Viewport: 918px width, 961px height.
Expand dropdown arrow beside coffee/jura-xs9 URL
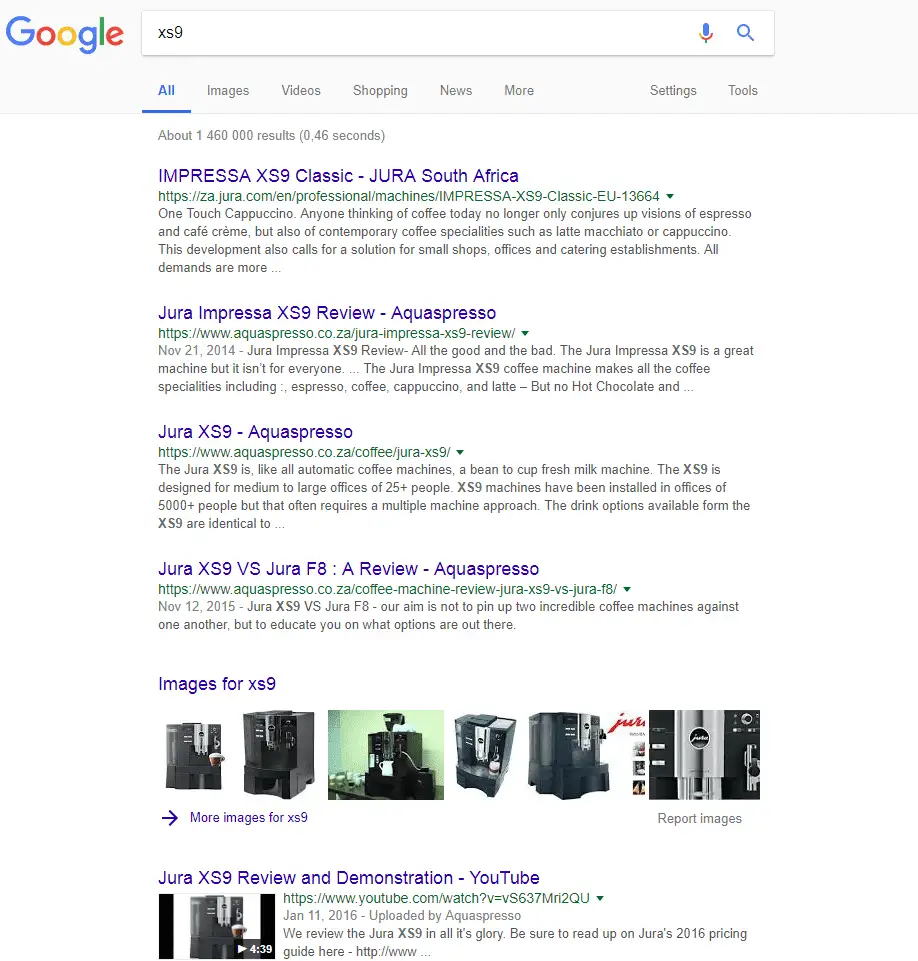pos(460,452)
